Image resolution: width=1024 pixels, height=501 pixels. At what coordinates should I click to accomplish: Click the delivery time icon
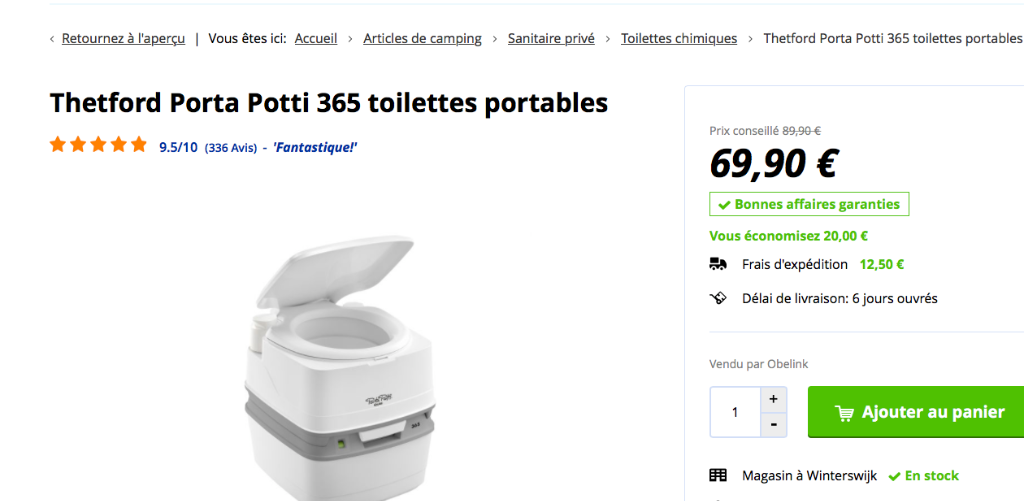pyautogui.click(x=718, y=298)
